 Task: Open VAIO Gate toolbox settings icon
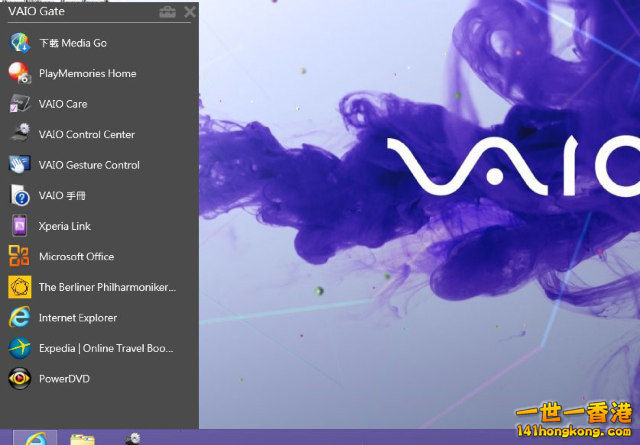(x=167, y=12)
